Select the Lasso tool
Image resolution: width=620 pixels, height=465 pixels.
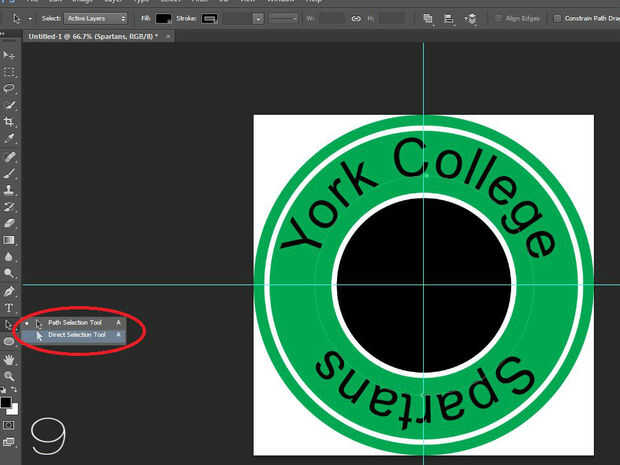coord(9,88)
